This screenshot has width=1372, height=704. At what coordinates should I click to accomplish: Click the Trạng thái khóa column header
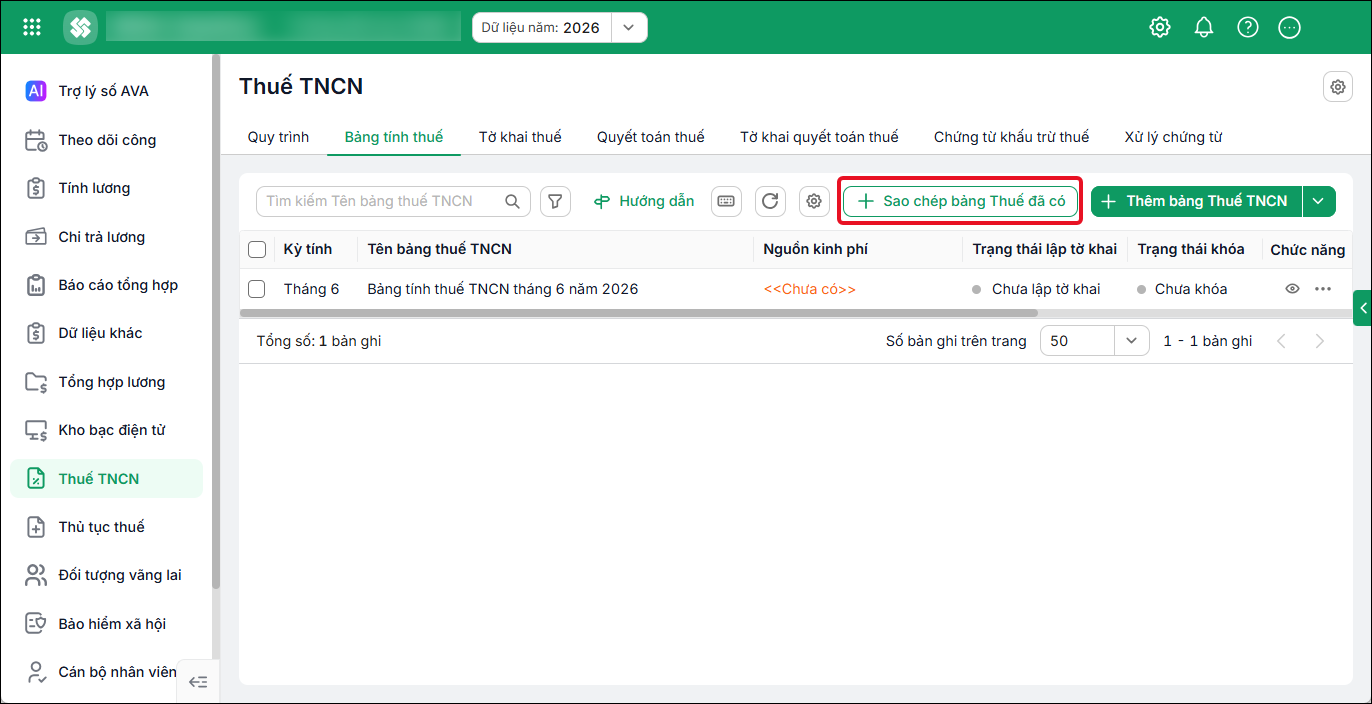click(1191, 249)
